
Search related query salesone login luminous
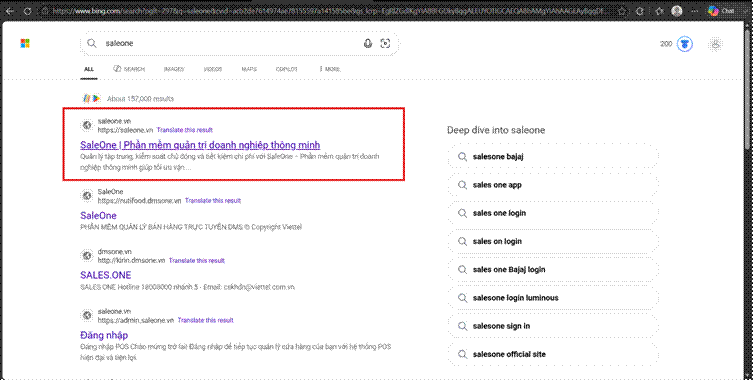pyautogui.click(x=552, y=298)
